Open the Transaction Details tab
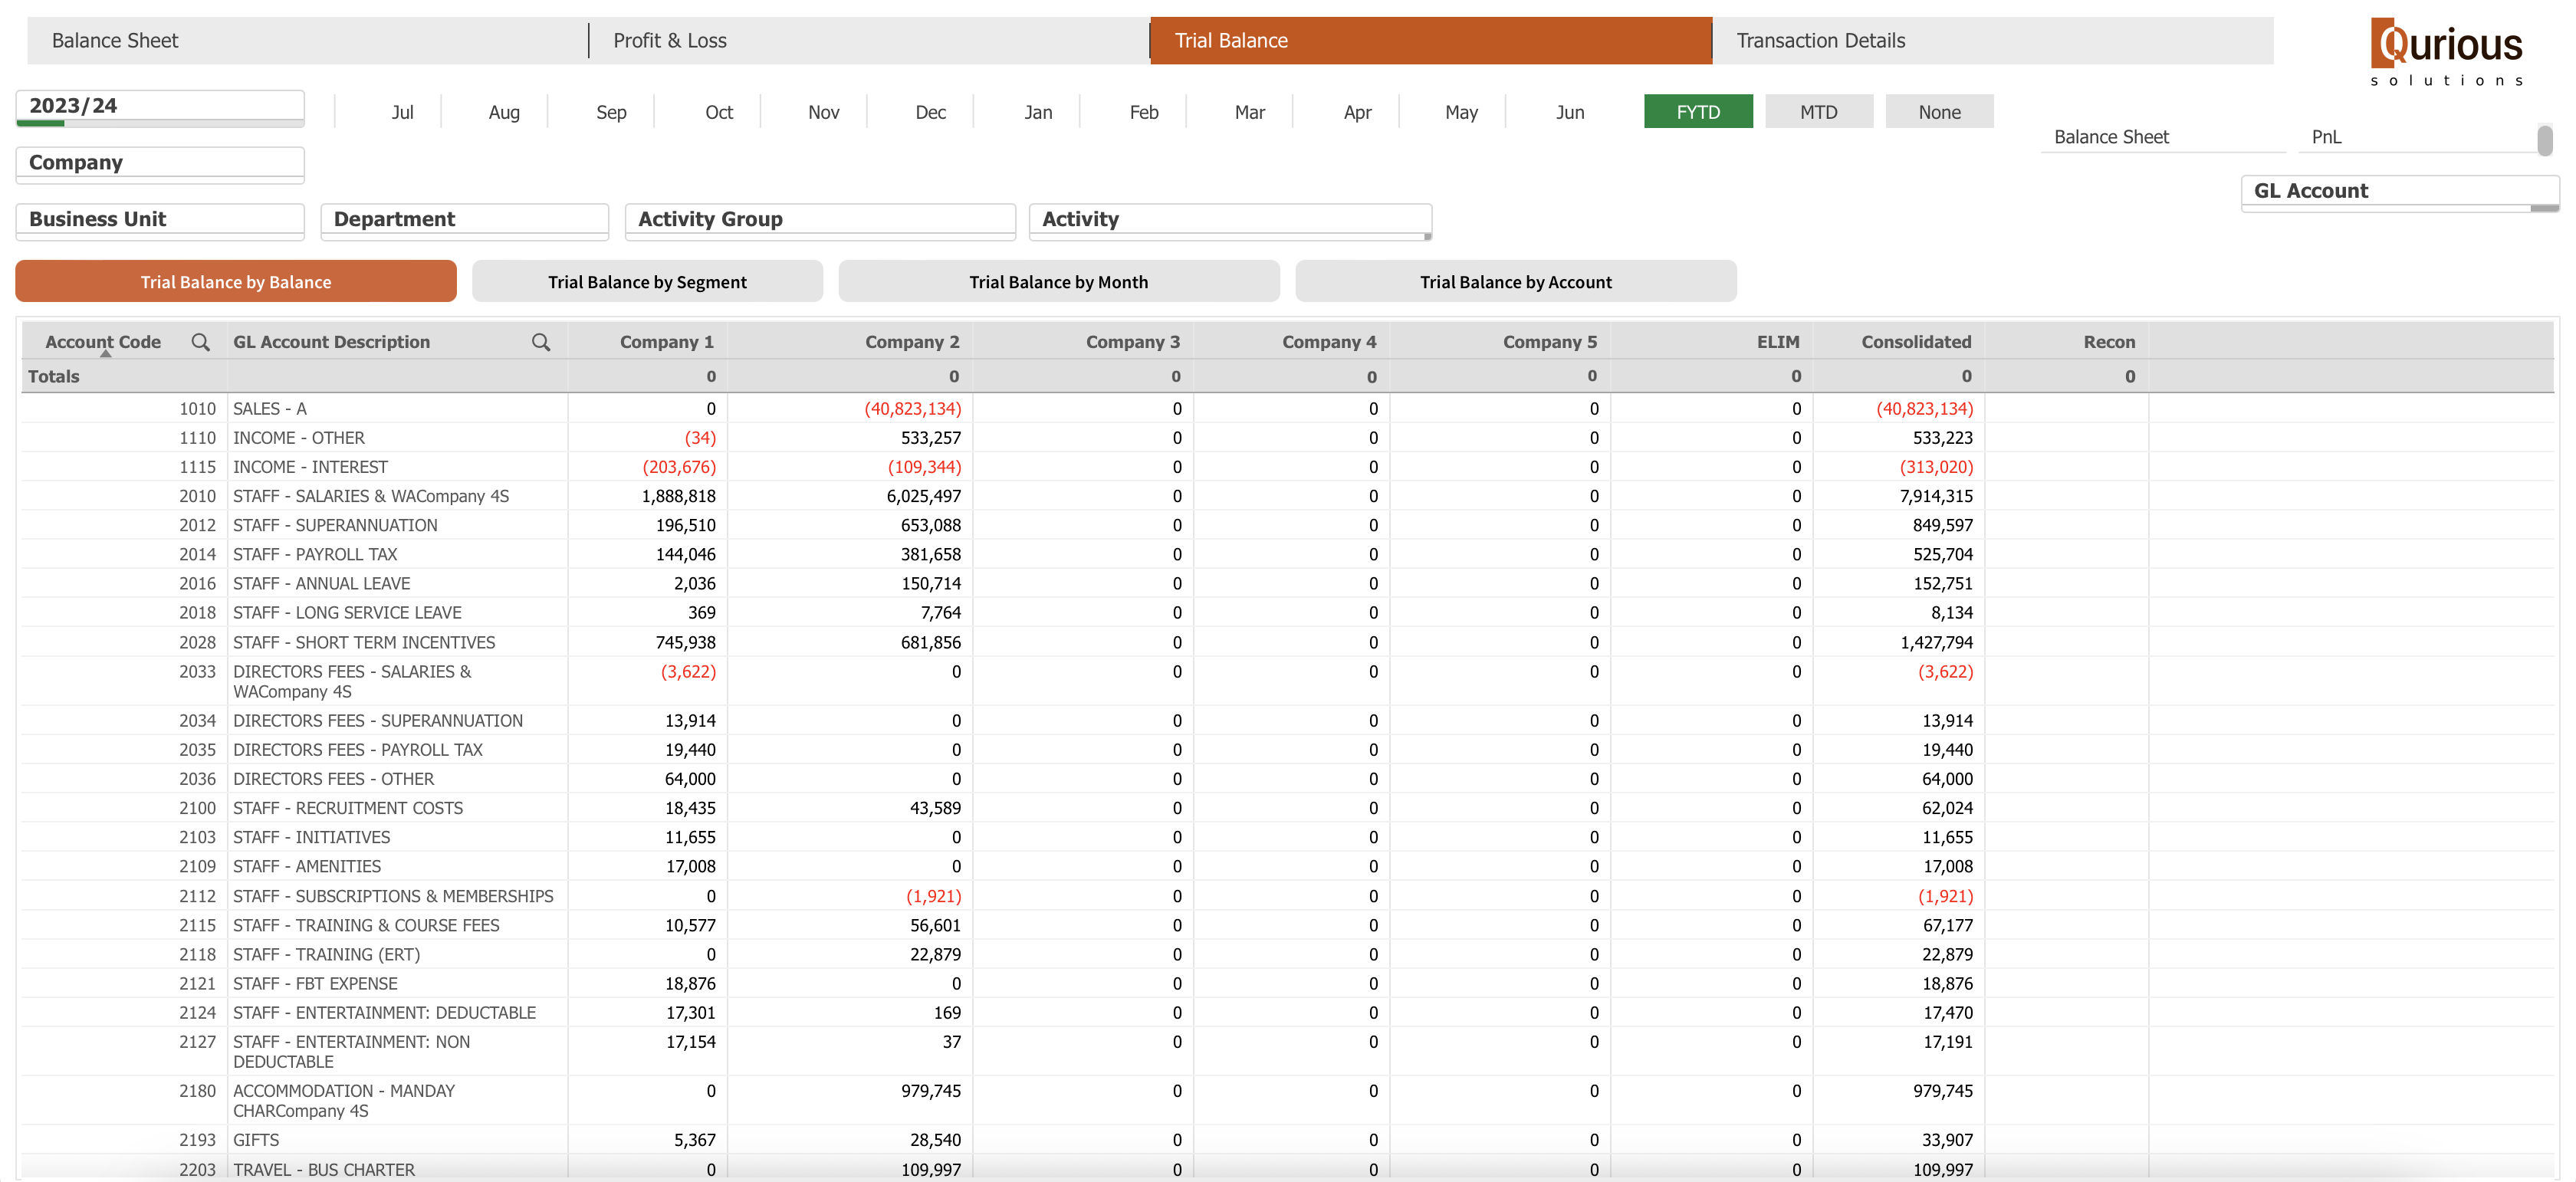2576x1182 pixels. (x=1993, y=41)
